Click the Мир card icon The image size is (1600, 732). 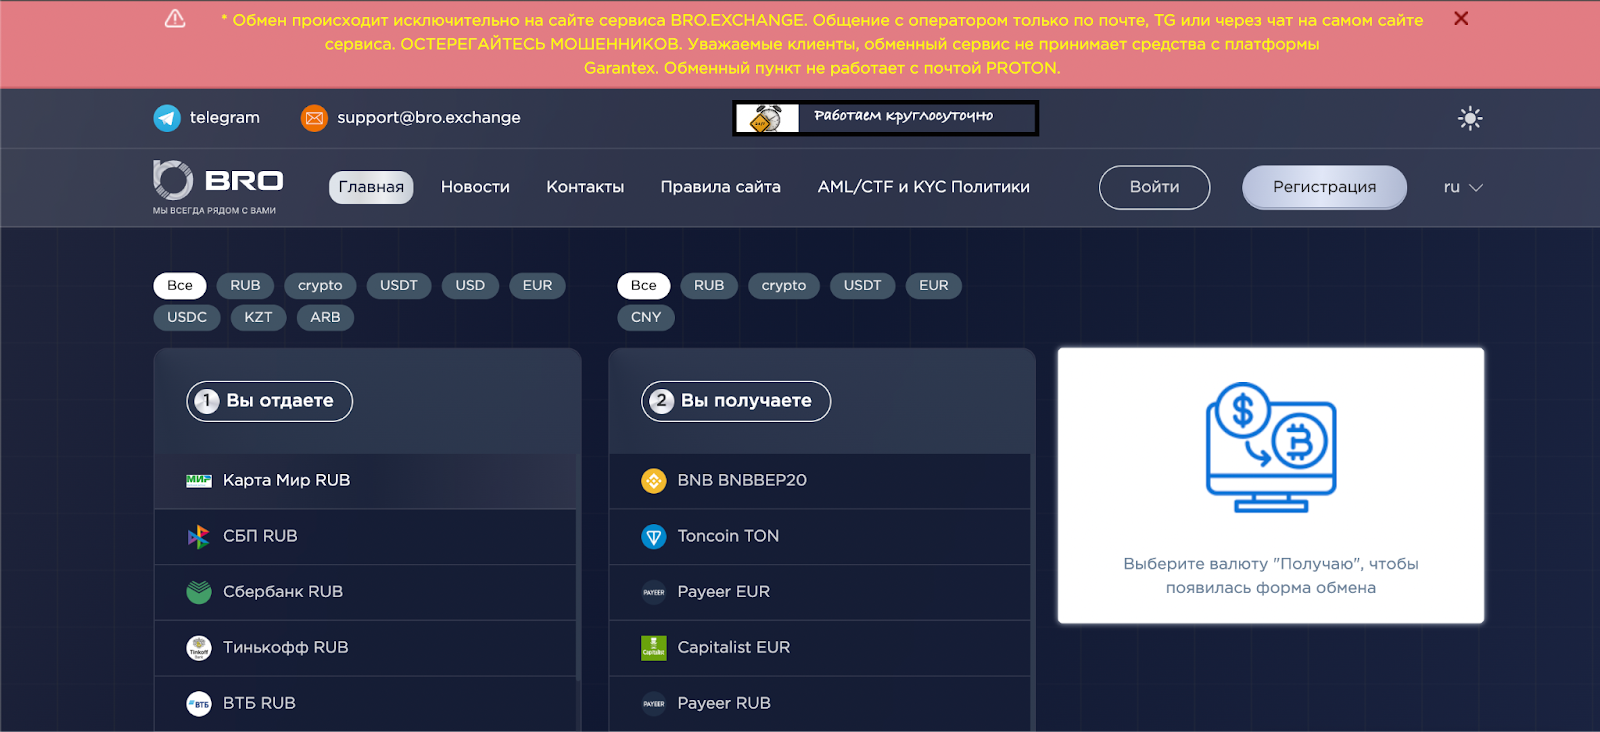(199, 481)
